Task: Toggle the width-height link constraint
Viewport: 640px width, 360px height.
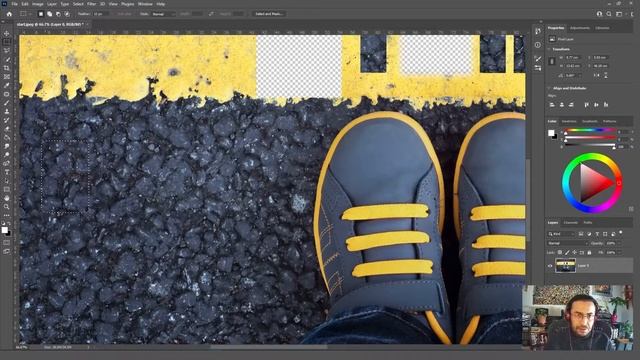Action: [552, 62]
